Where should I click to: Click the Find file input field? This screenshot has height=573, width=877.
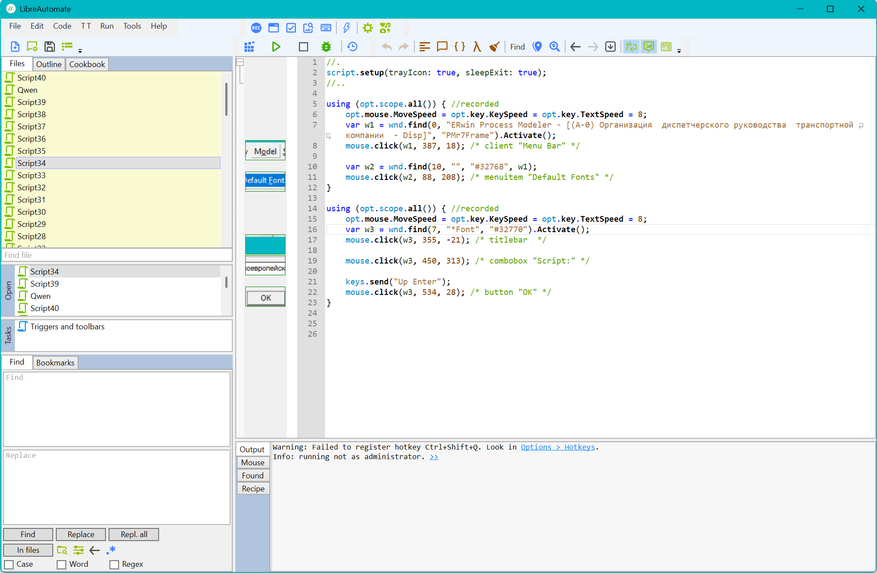117,255
